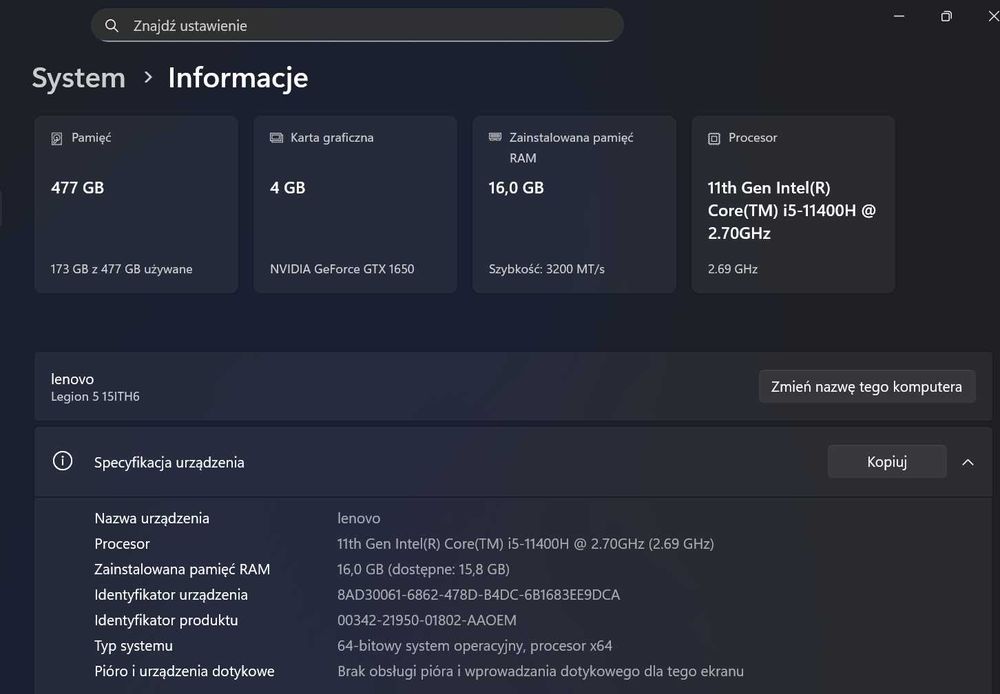Open the Karta graficzna 4 GB card
The image size is (1000, 694).
[x=355, y=204]
